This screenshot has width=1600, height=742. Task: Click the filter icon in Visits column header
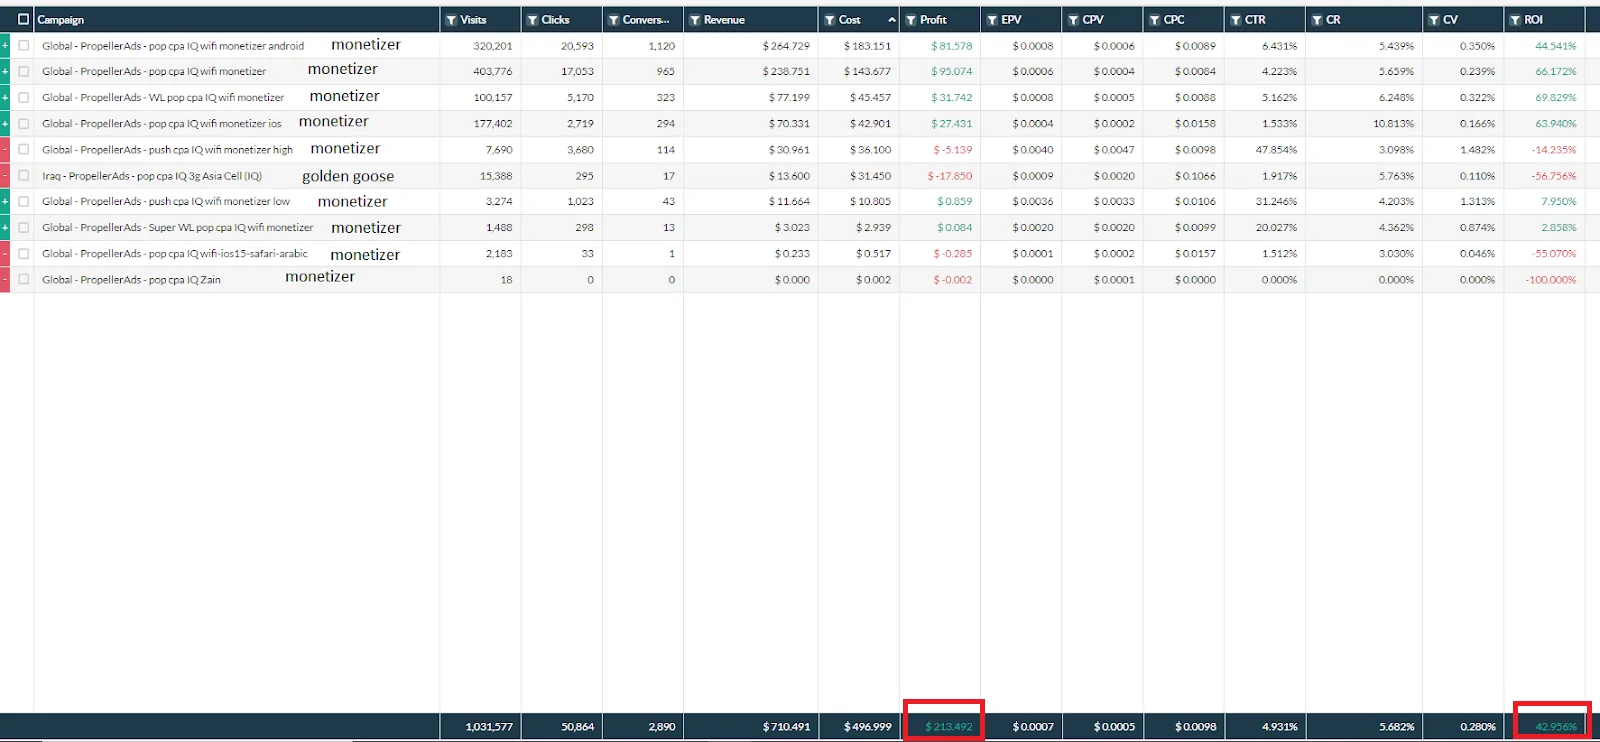pos(451,20)
